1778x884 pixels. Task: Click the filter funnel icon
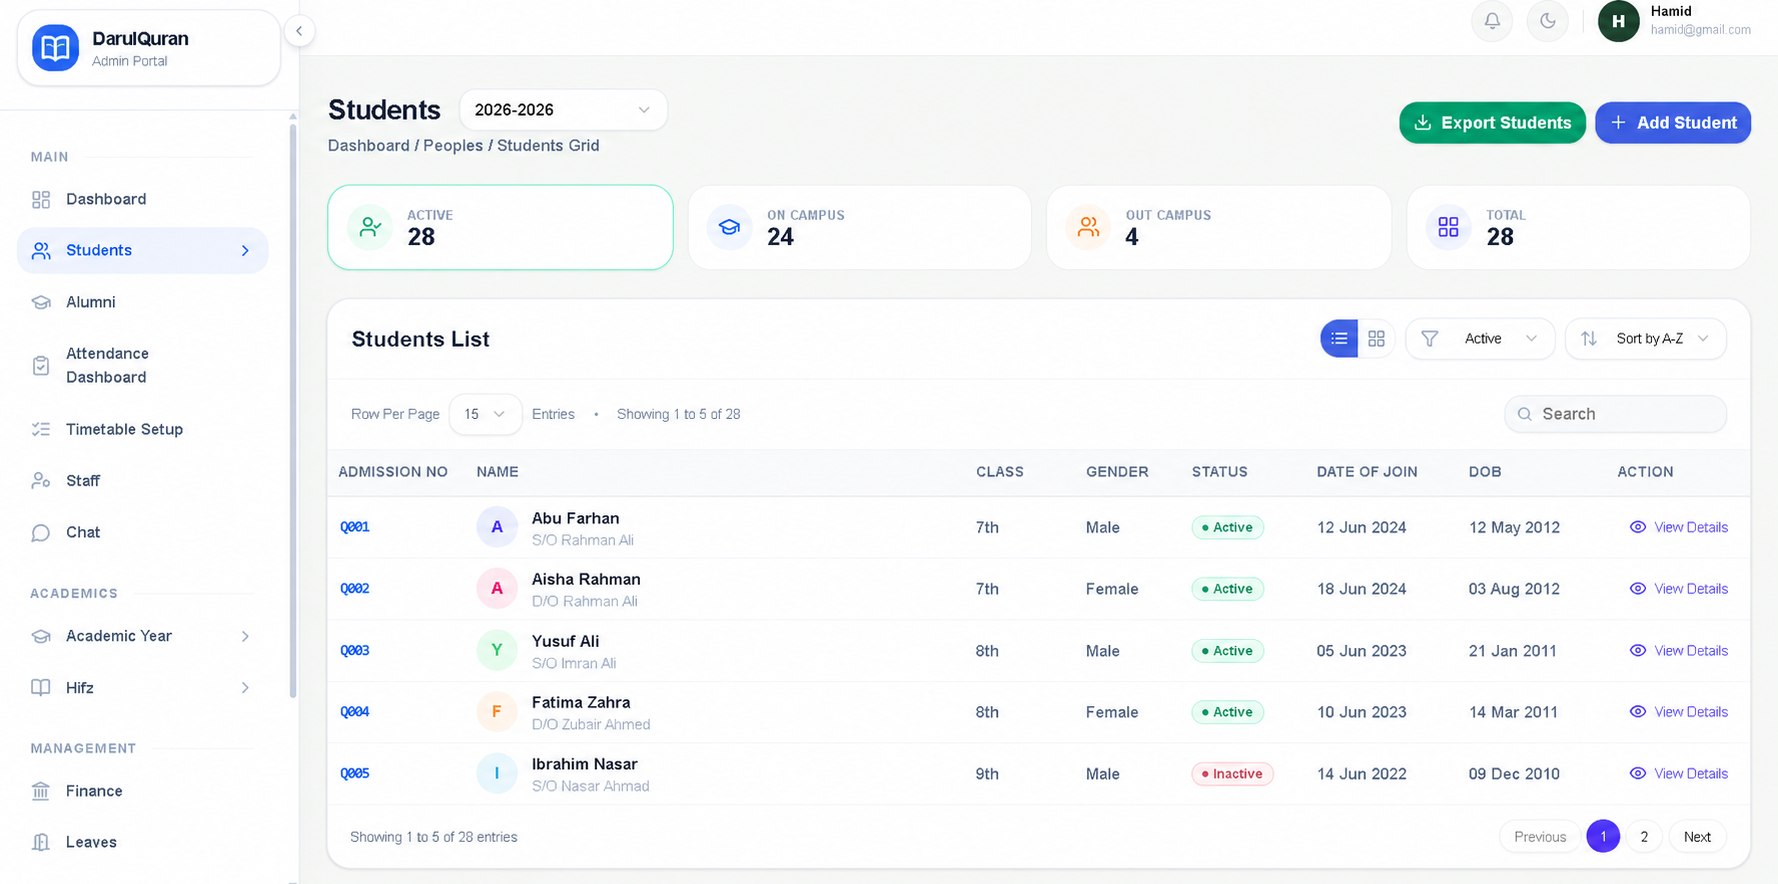tap(1430, 339)
